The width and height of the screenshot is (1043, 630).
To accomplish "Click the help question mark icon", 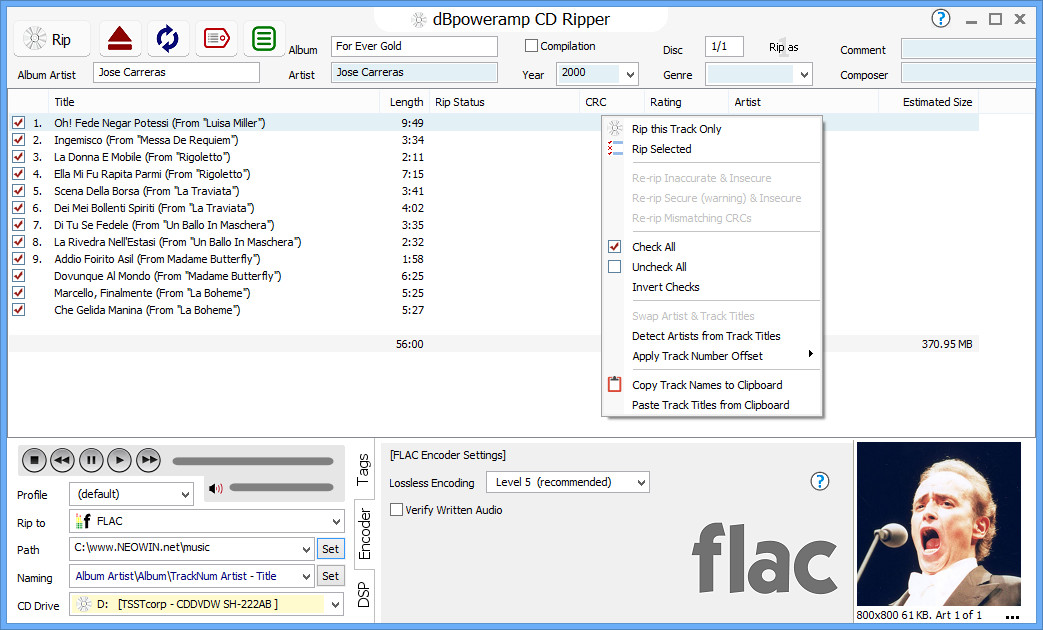I will pyautogui.click(x=940, y=18).
